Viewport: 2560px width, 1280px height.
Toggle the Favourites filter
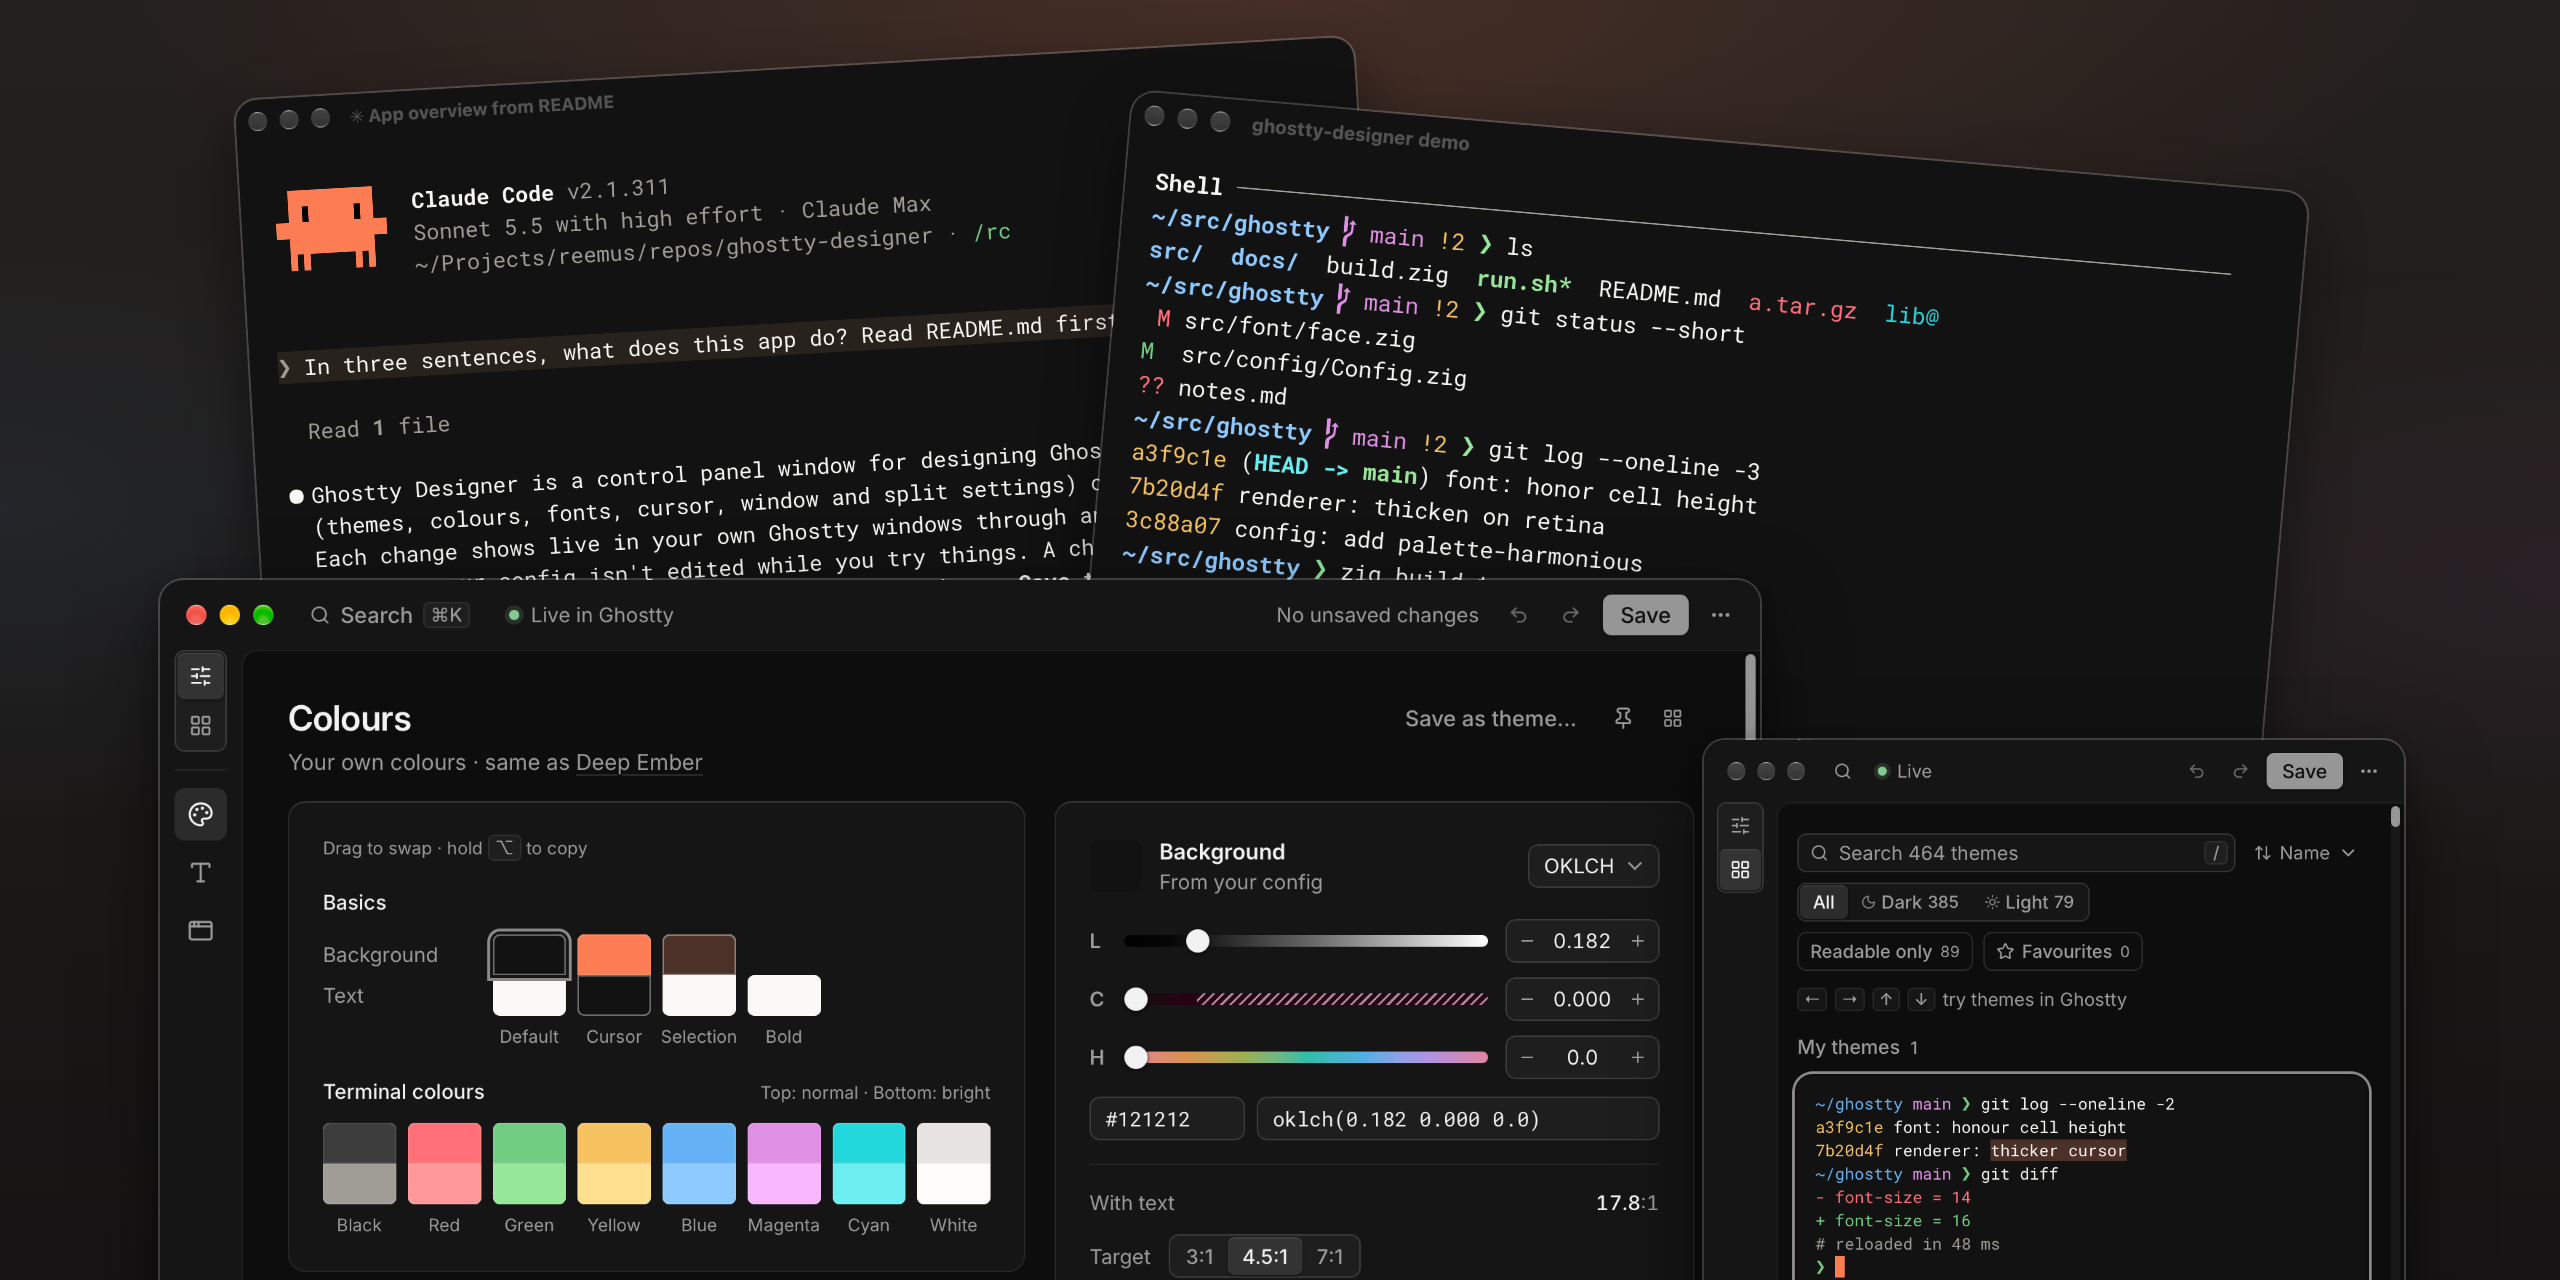tap(2063, 951)
